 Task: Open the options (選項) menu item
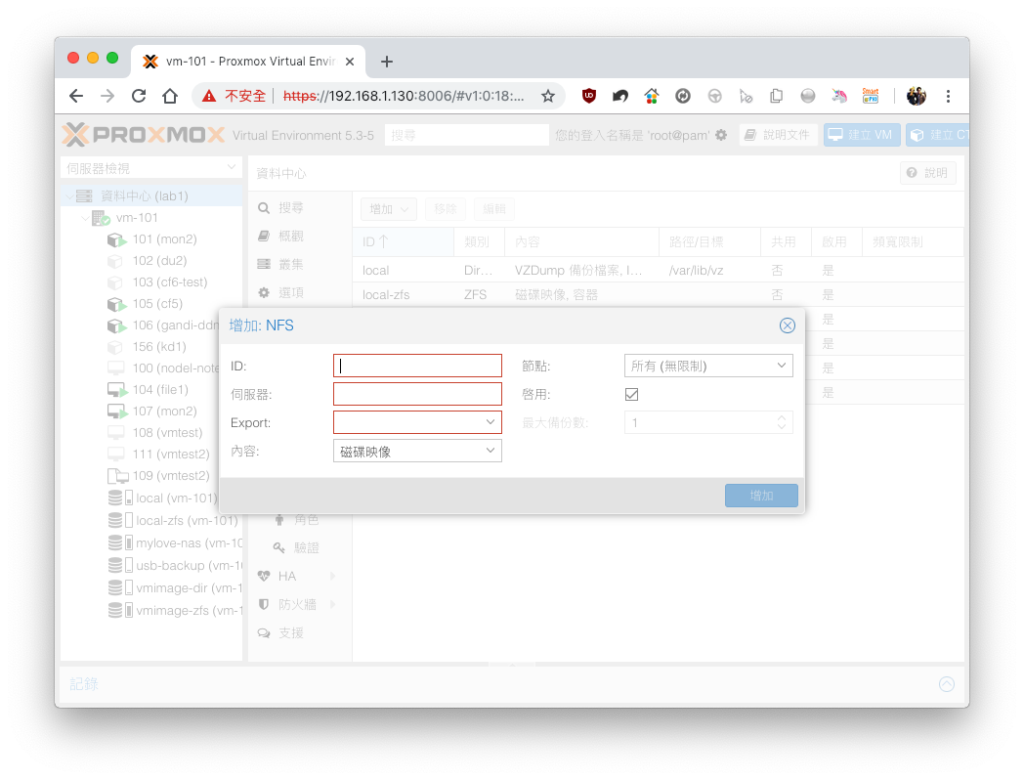point(290,293)
